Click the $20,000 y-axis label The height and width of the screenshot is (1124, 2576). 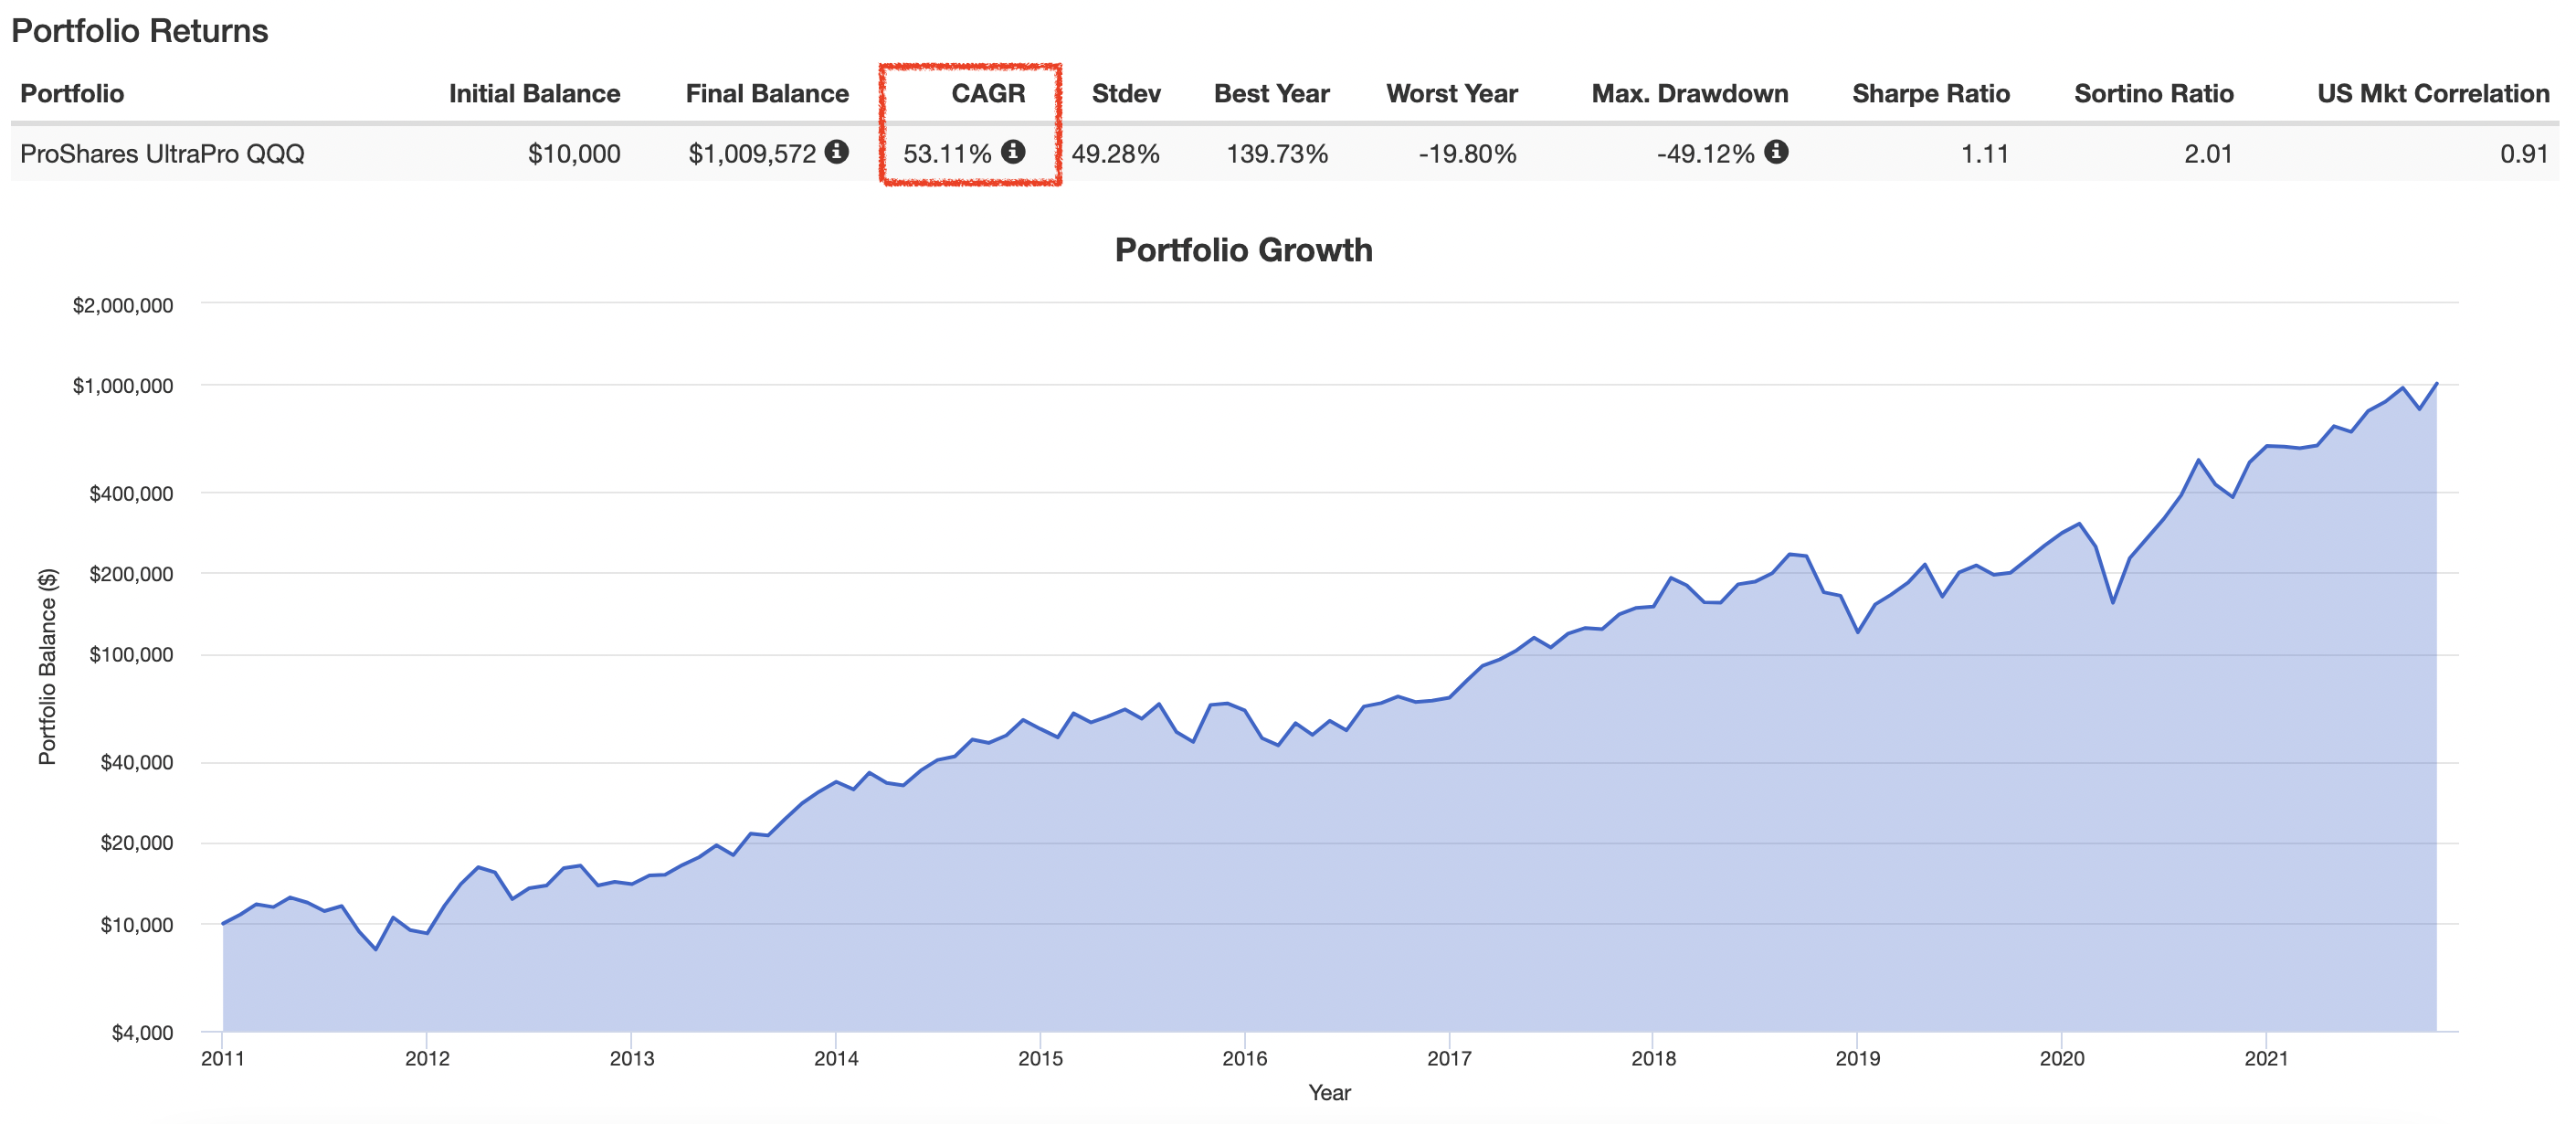pyautogui.click(x=137, y=843)
